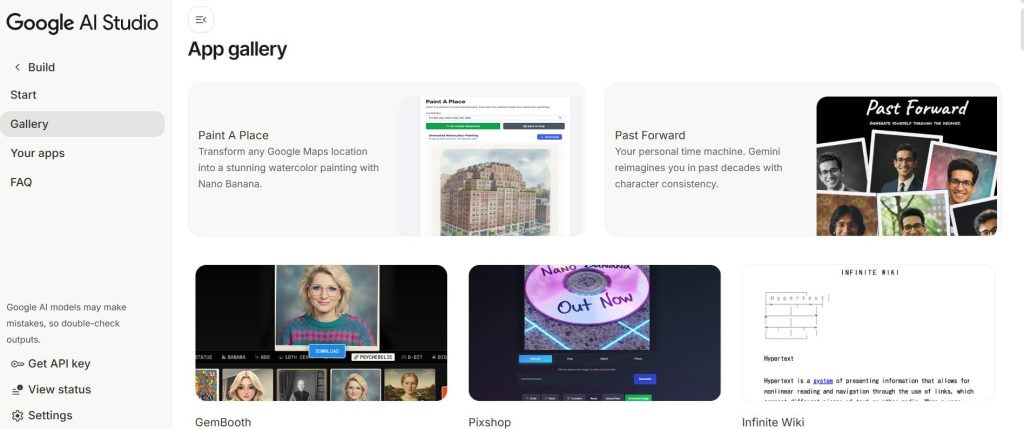Click the View status icon

tap(17, 390)
